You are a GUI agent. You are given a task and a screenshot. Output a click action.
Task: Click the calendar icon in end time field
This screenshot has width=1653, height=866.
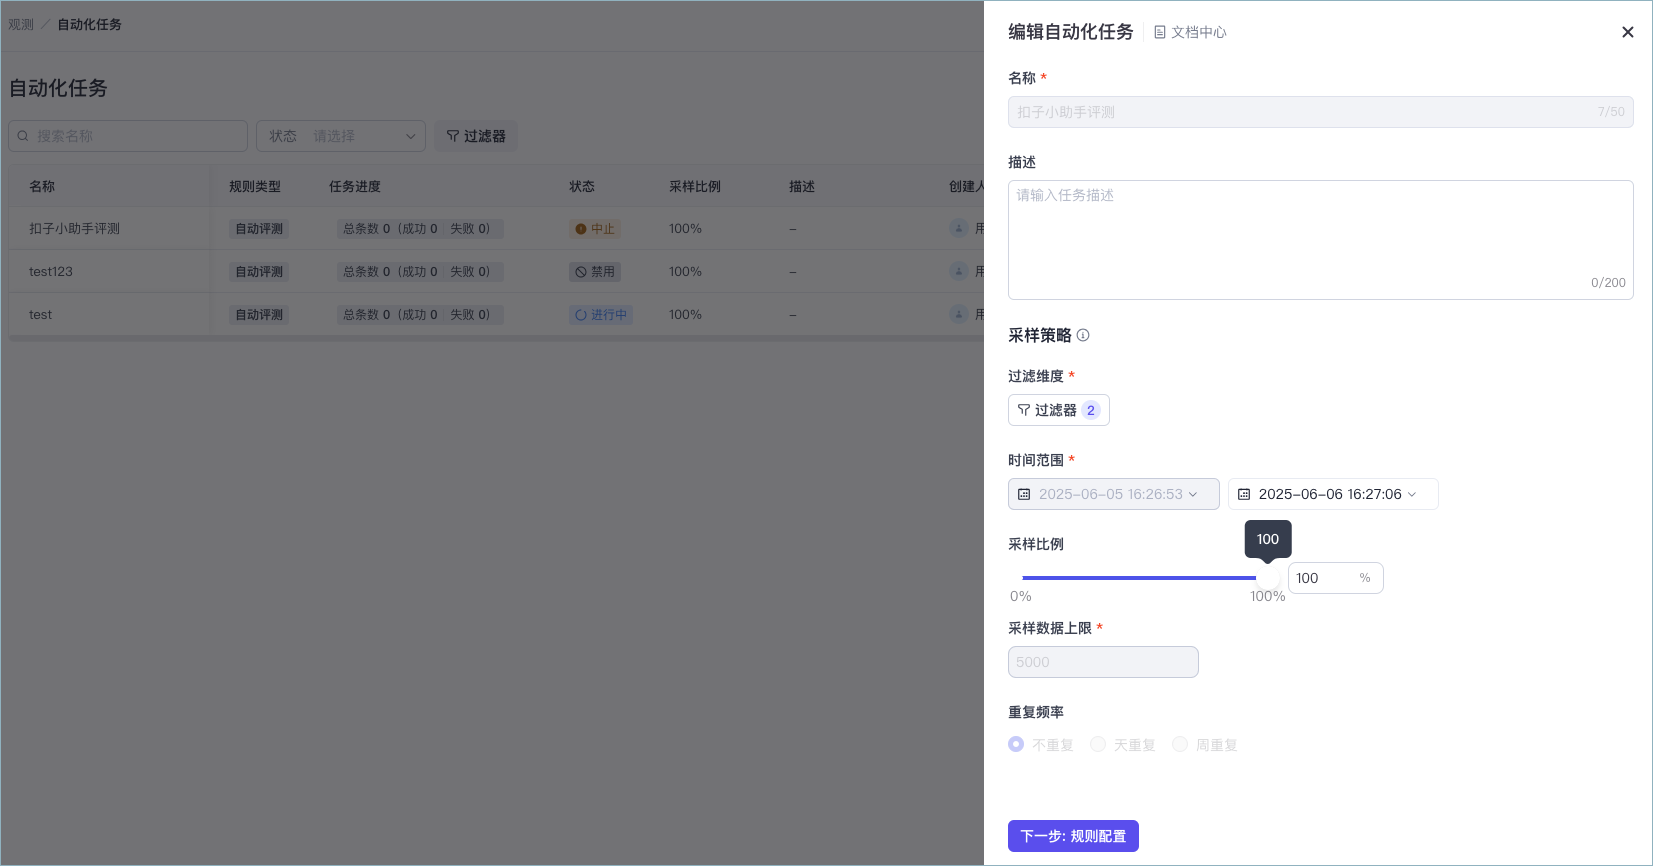pos(1244,494)
